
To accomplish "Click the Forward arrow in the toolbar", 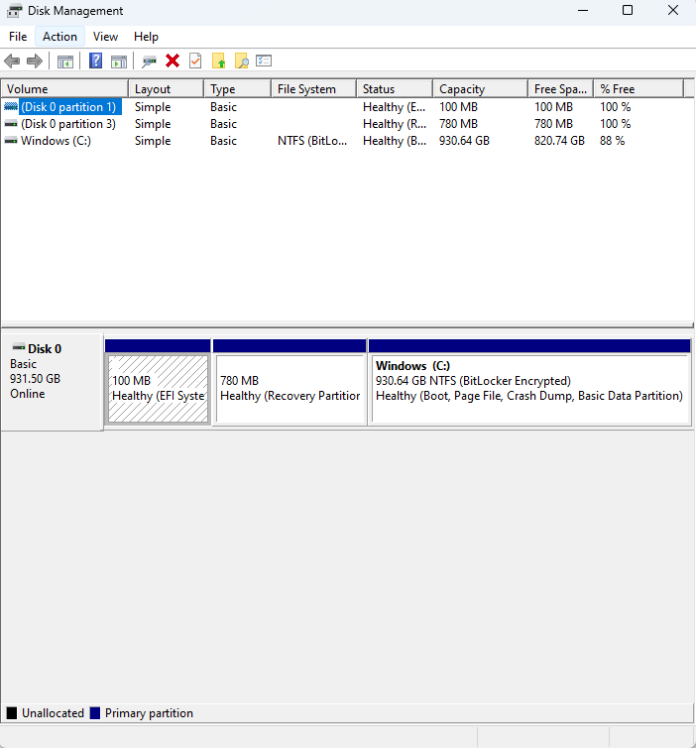I will 35,61.
